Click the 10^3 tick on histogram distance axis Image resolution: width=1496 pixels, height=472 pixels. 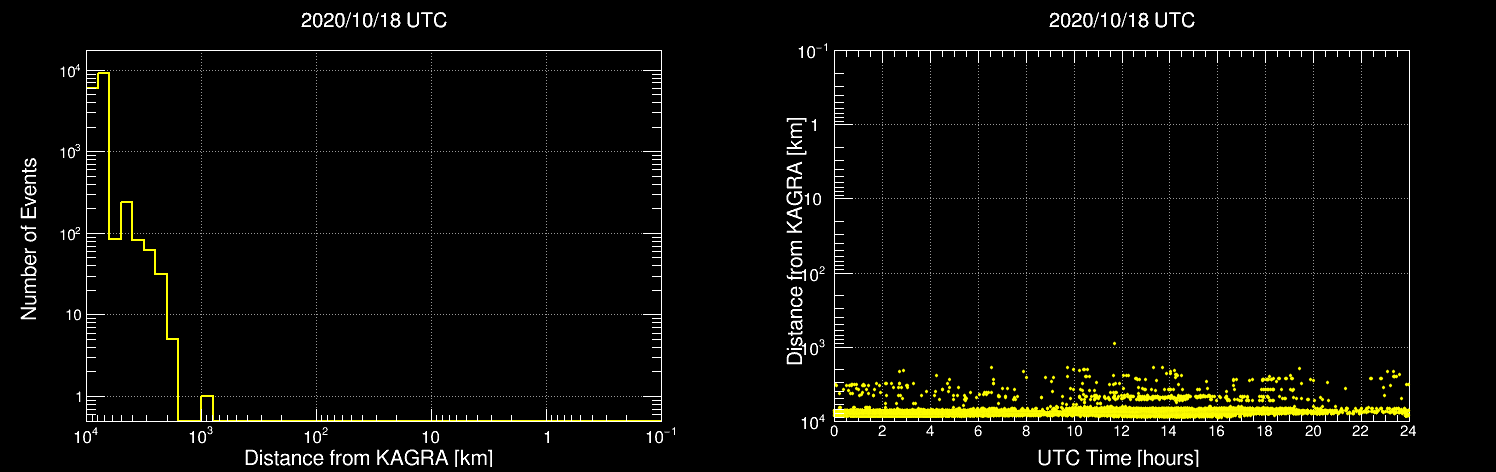point(201,435)
